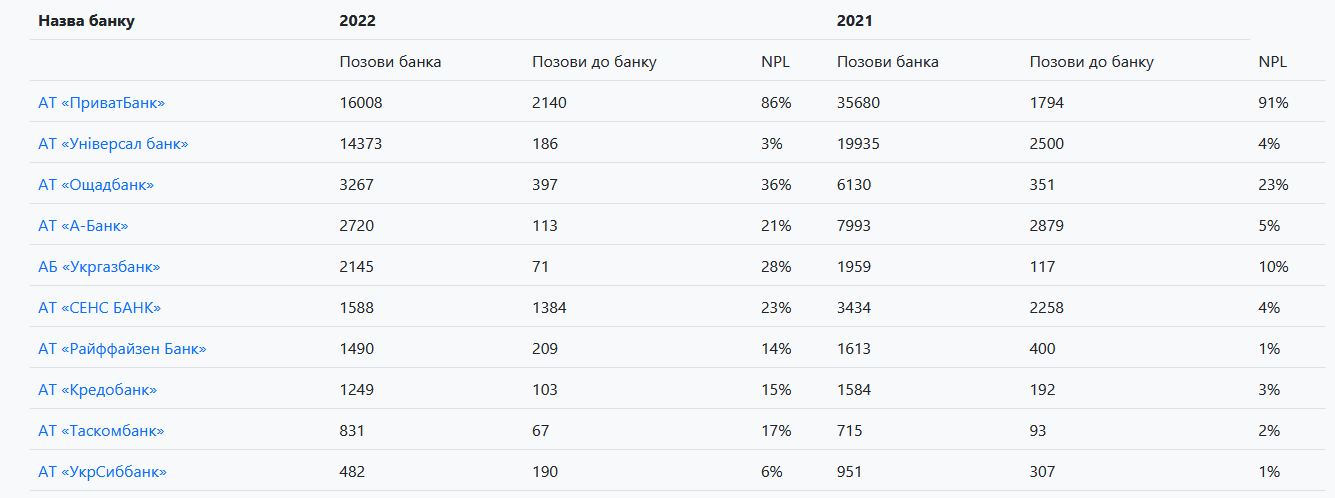Click the rightmost NPL column subheader
Viewport: 1335px width, 498px height.
tap(1272, 62)
